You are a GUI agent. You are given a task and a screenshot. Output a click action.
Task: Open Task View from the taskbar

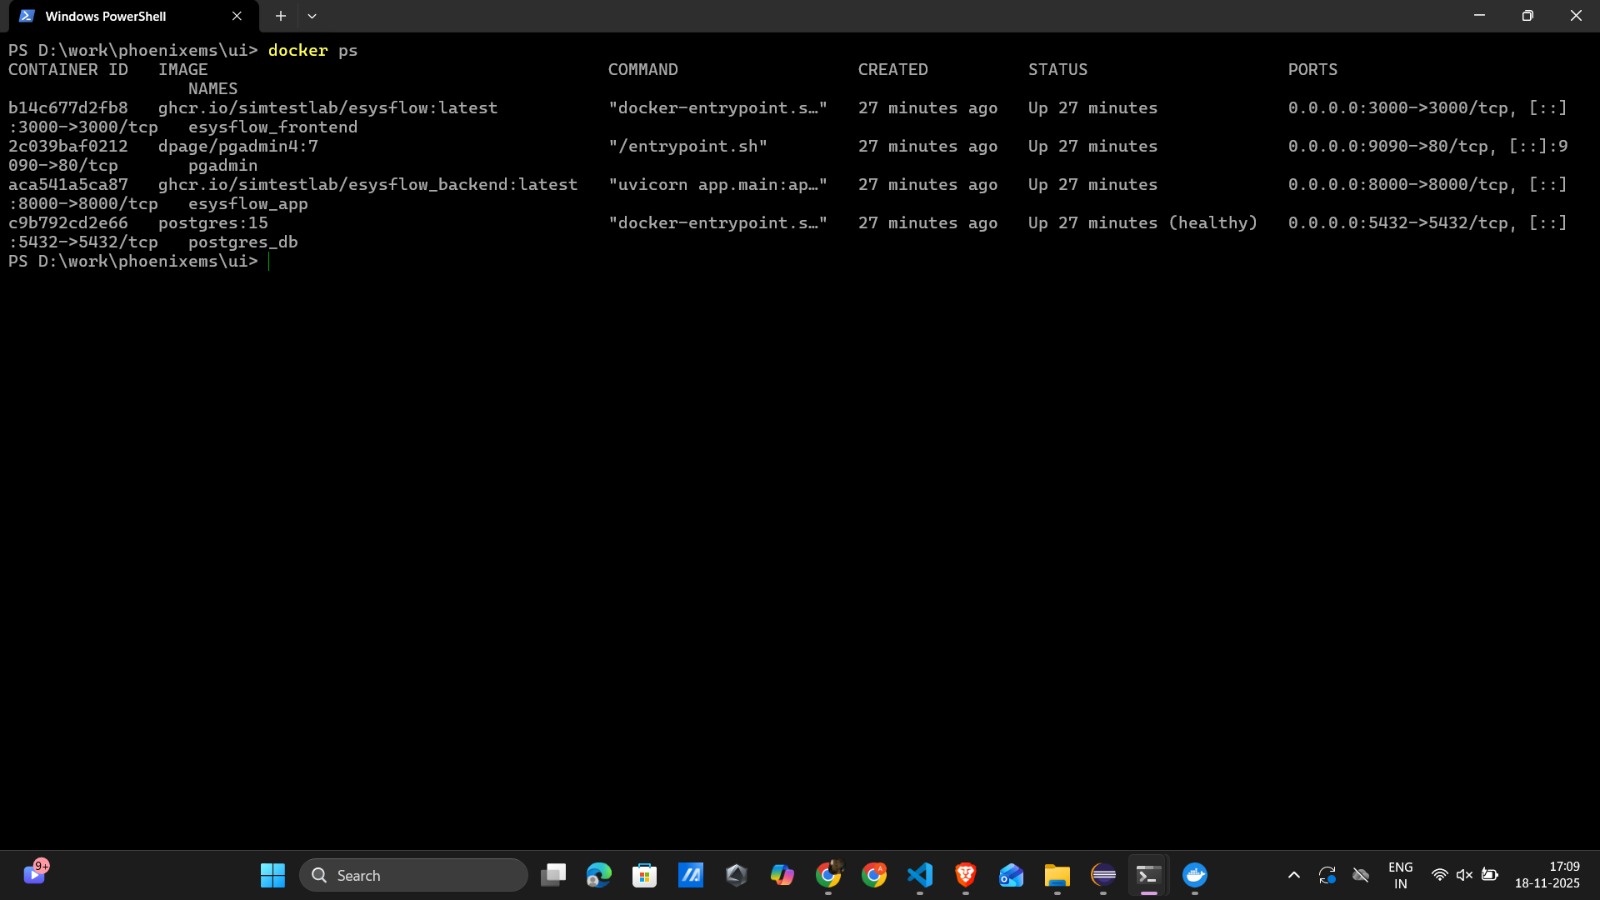pyautogui.click(x=553, y=875)
